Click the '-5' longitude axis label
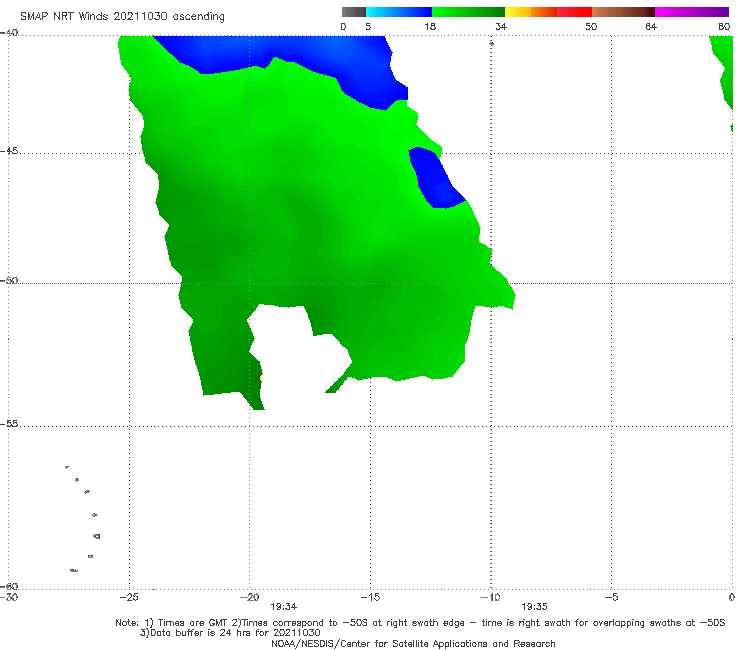This screenshot has height=650, width=740. [x=611, y=598]
